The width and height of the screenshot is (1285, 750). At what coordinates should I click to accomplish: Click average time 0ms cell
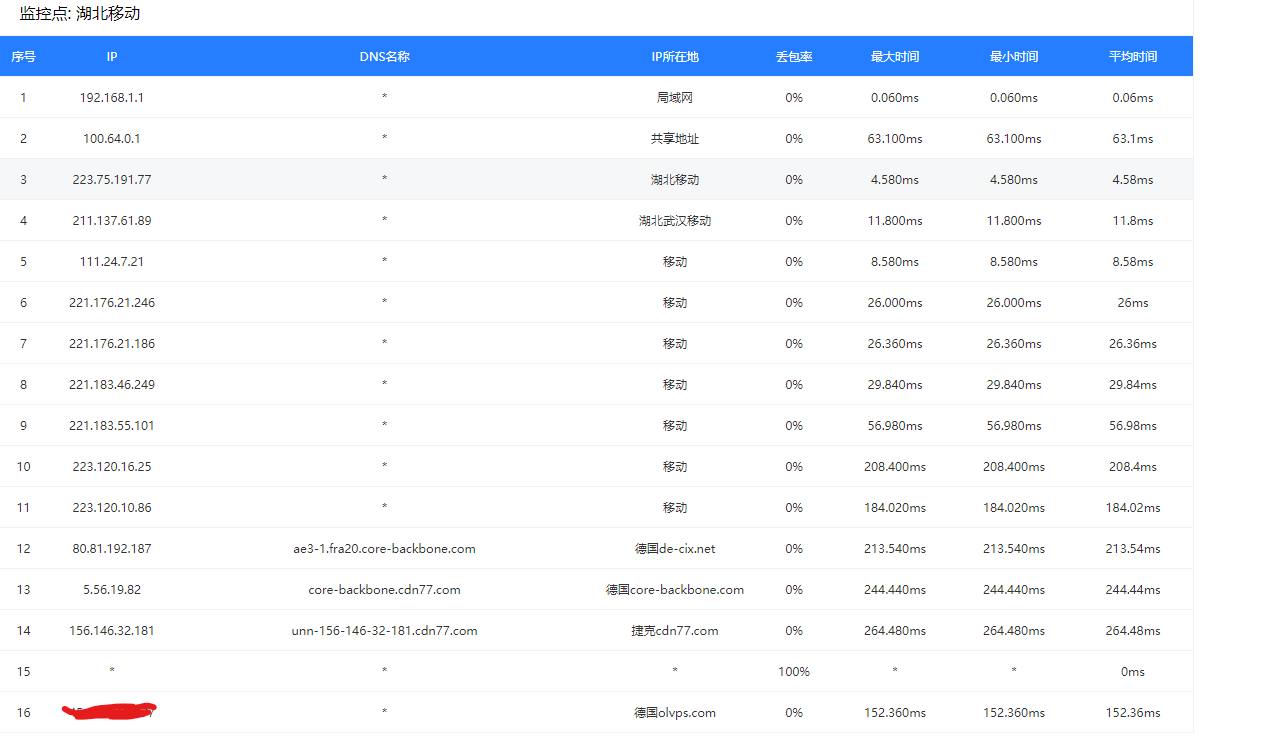pos(1133,672)
